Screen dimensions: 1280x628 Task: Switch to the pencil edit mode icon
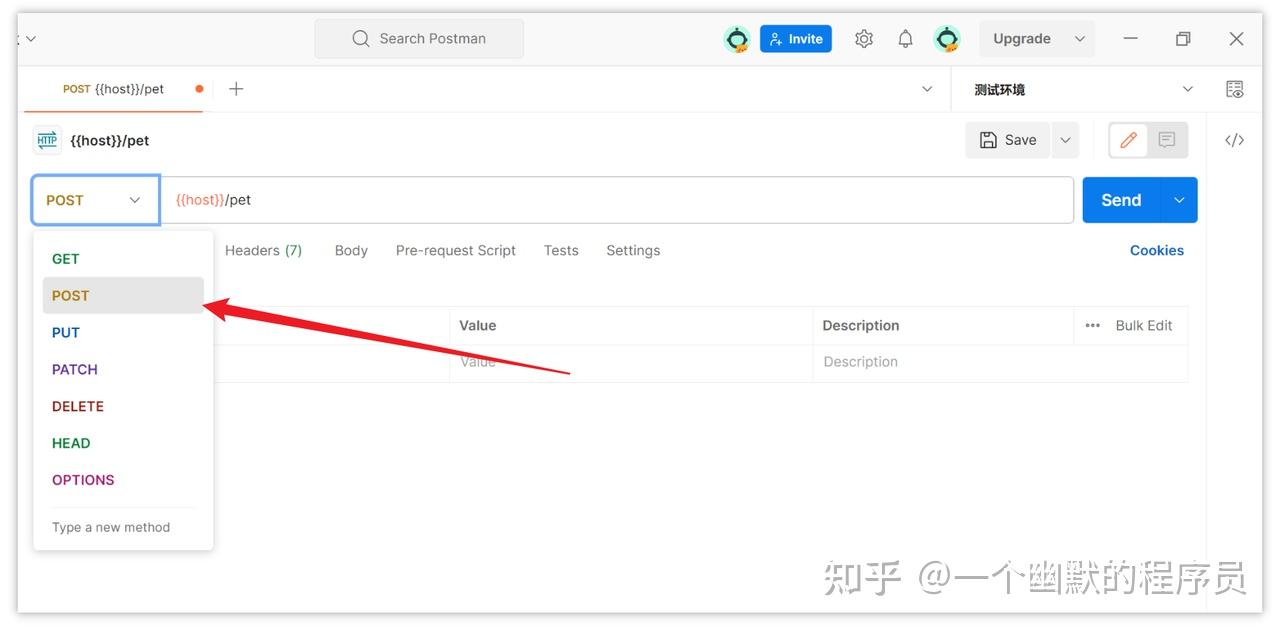coord(1128,140)
